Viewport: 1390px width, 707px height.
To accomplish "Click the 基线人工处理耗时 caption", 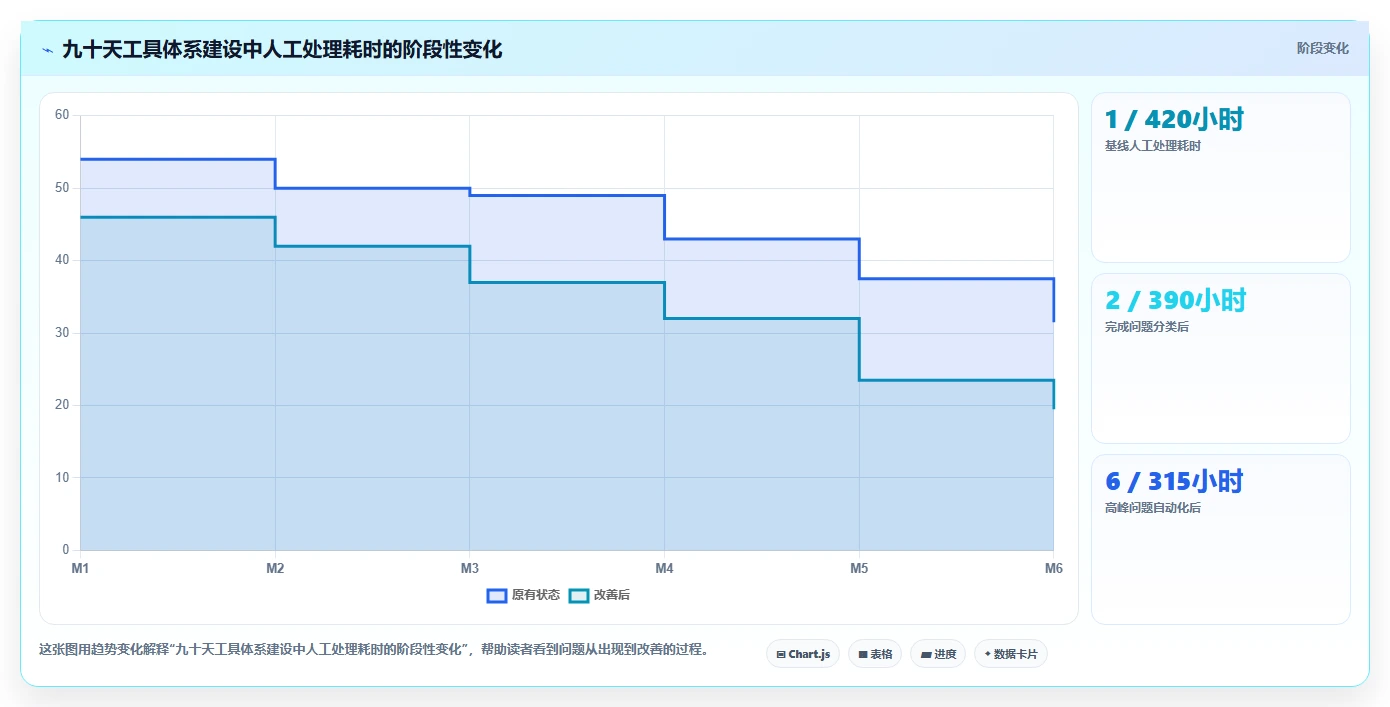I will tap(1152, 146).
